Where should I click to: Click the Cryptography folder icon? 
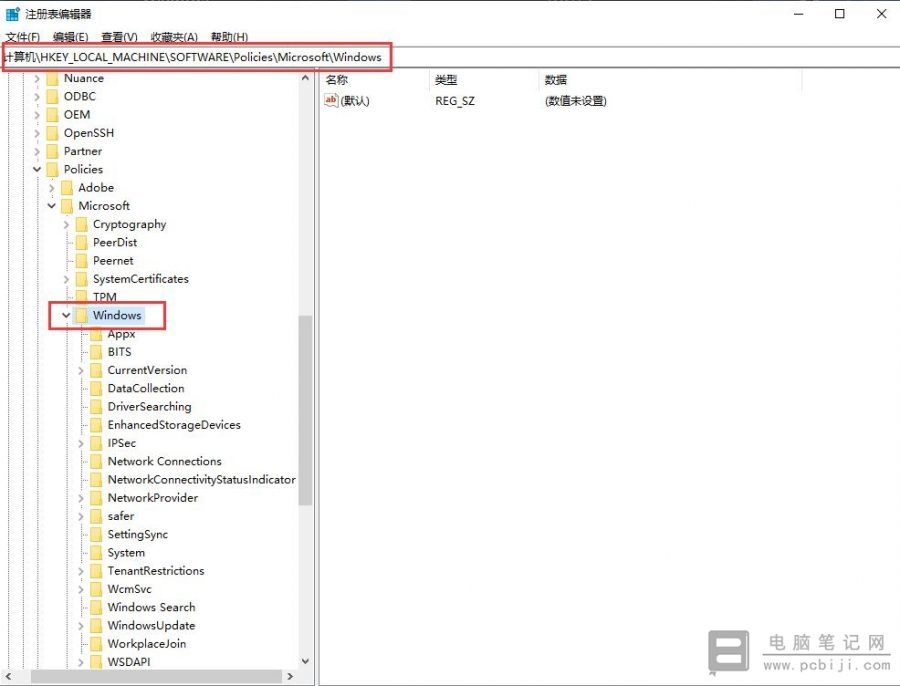[x=82, y=224]
